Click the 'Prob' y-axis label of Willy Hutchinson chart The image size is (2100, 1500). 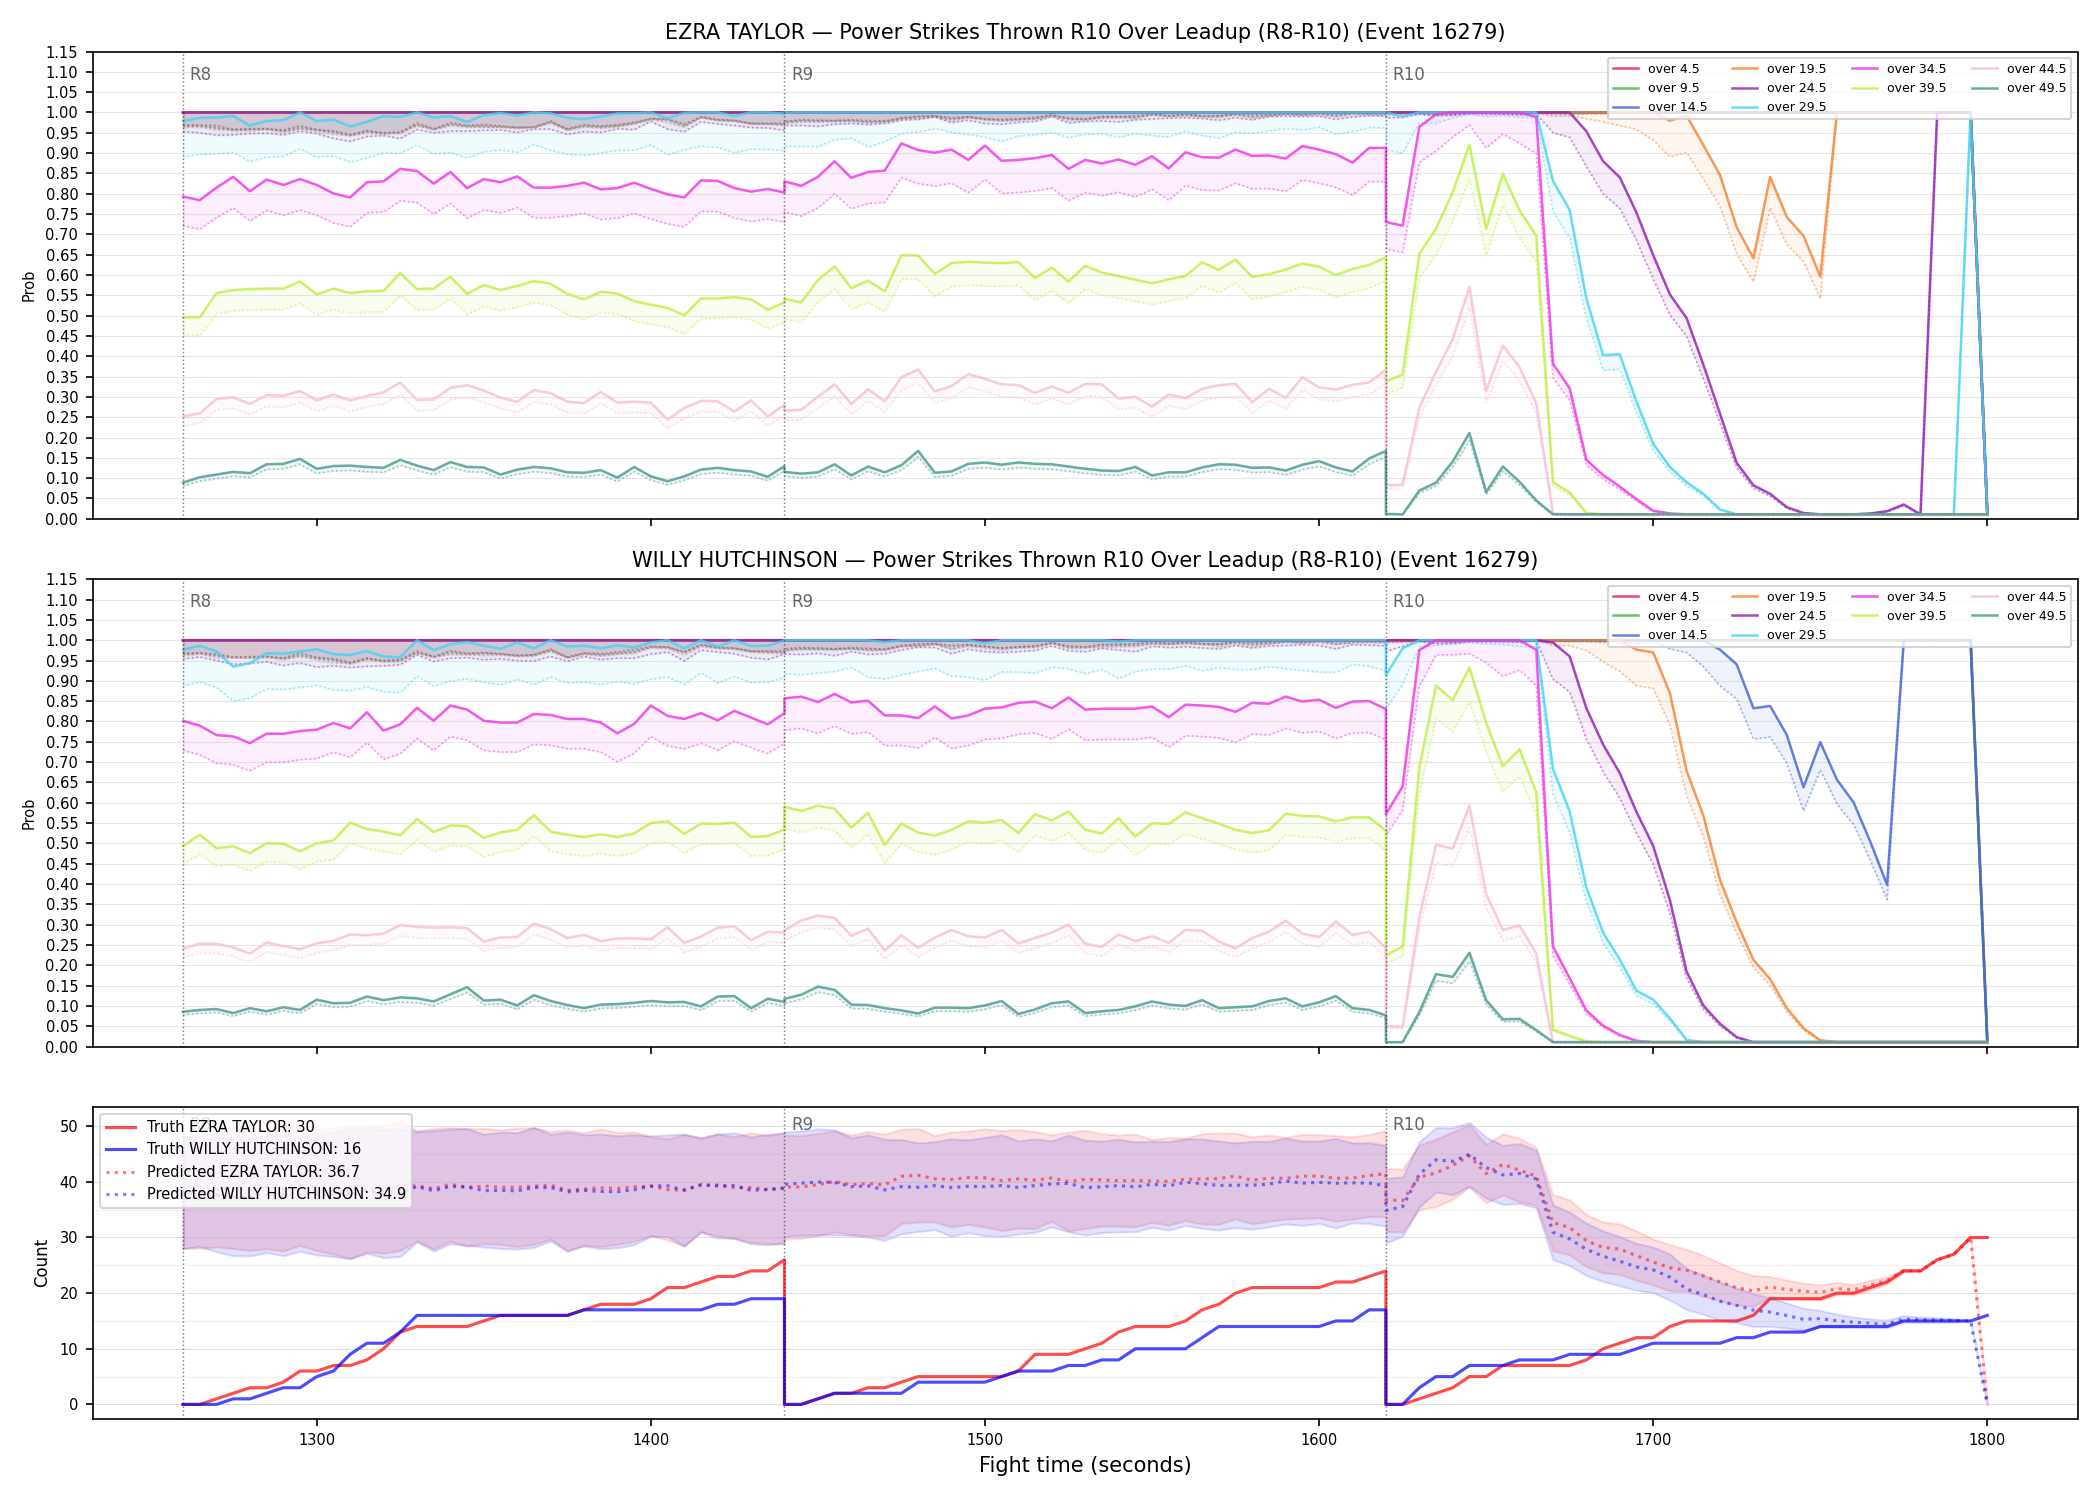click(x=29, y=814)
